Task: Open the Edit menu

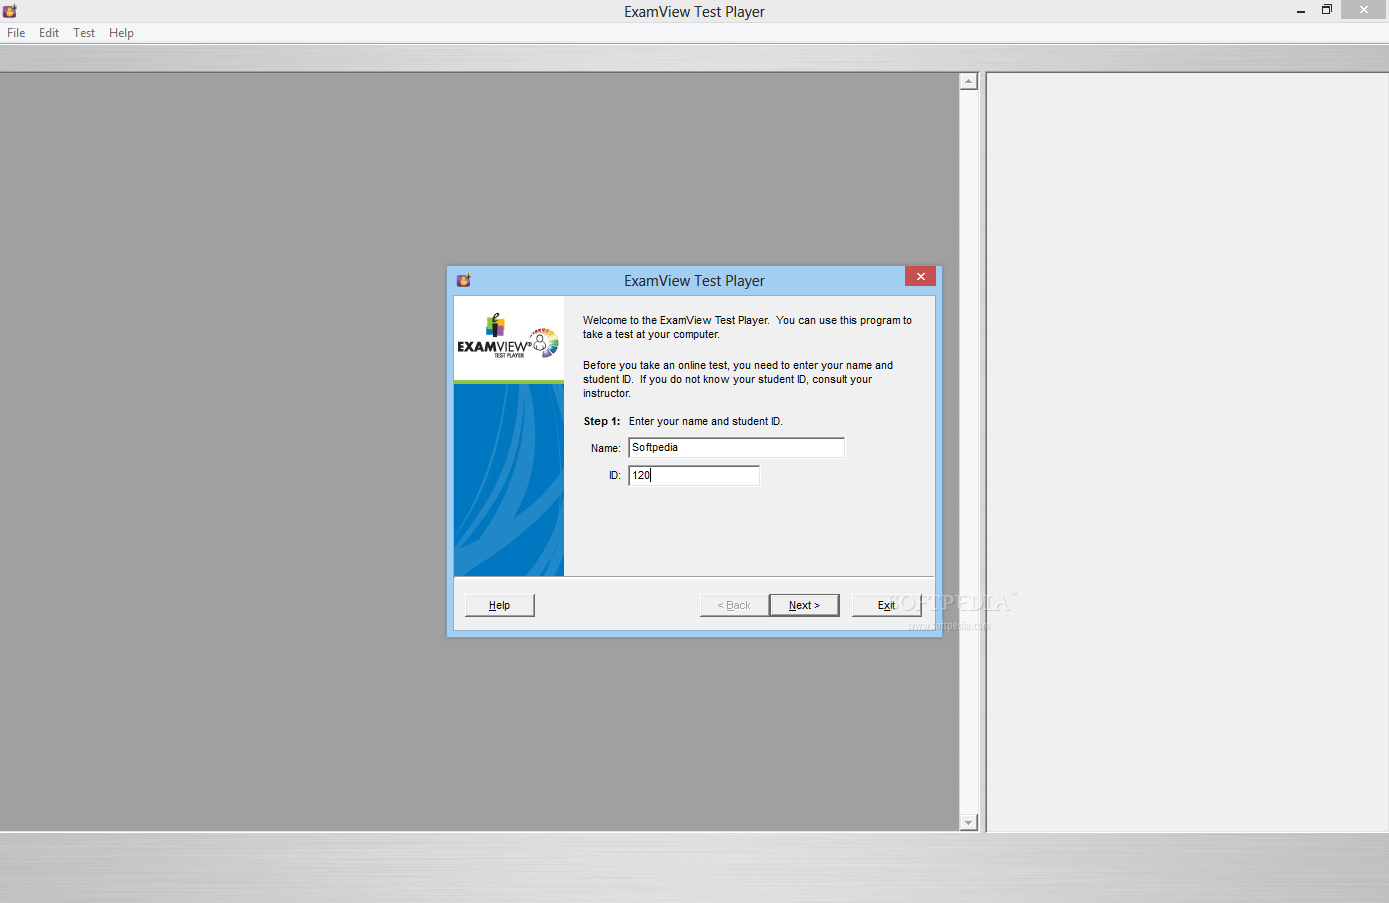Action: point(49,33)
